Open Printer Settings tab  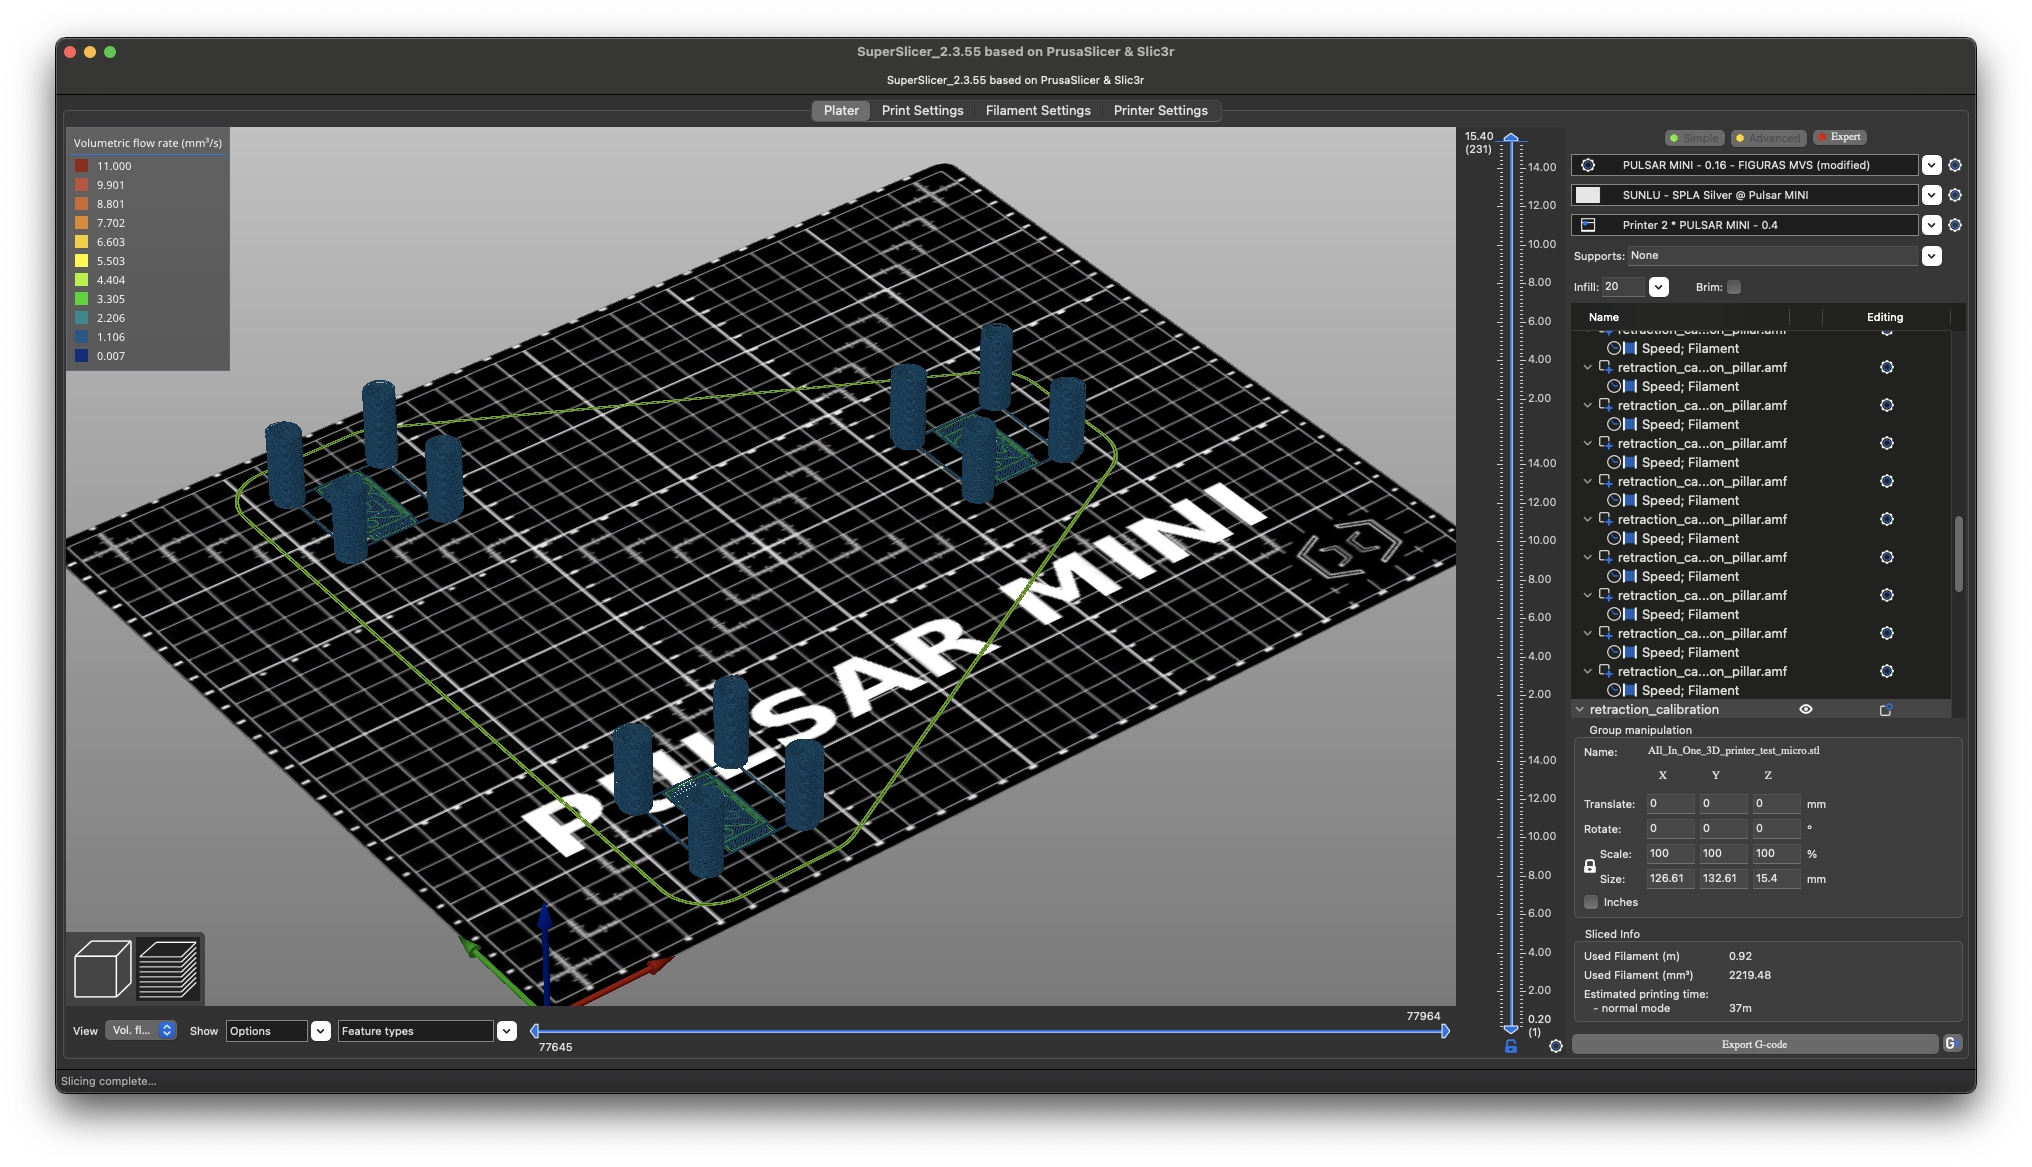(x=1160, y=110)
